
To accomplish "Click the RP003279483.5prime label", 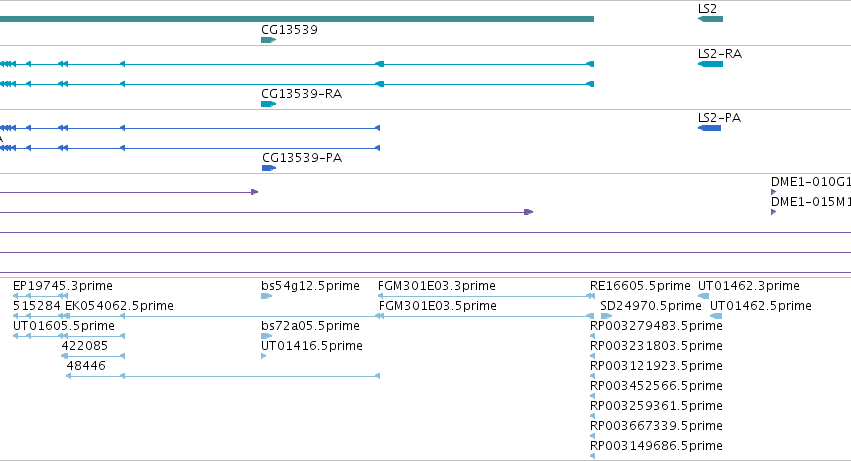I will click(656, 326).
